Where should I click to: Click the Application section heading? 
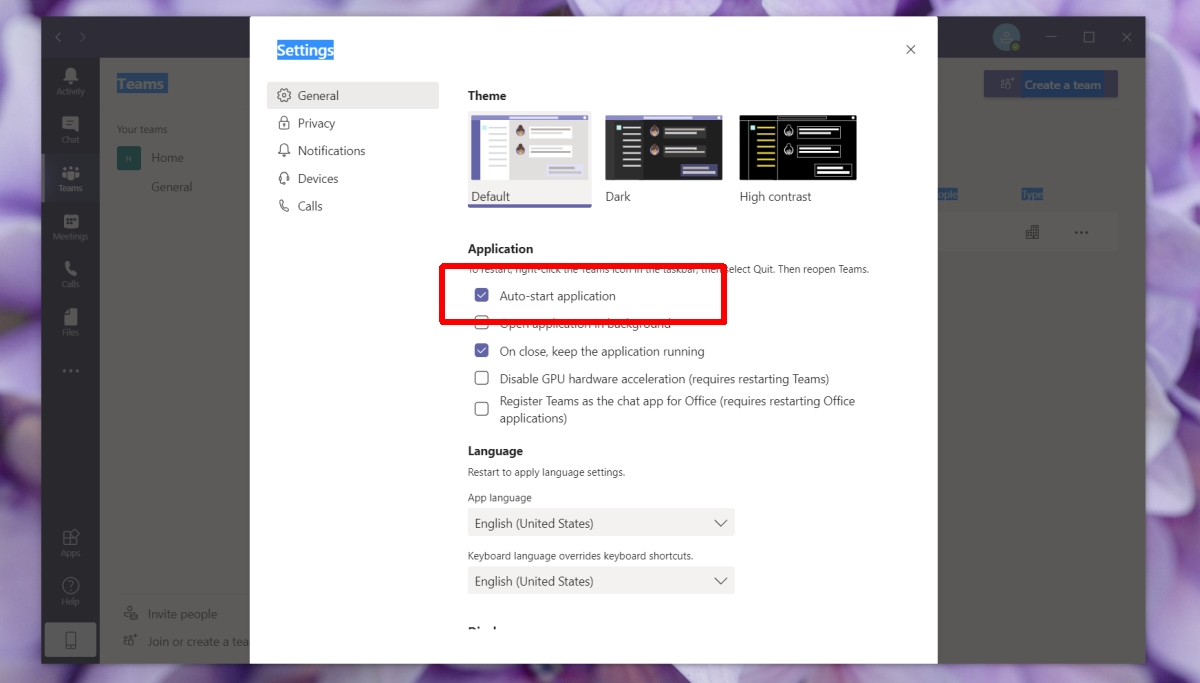click(x=500, y=249)
